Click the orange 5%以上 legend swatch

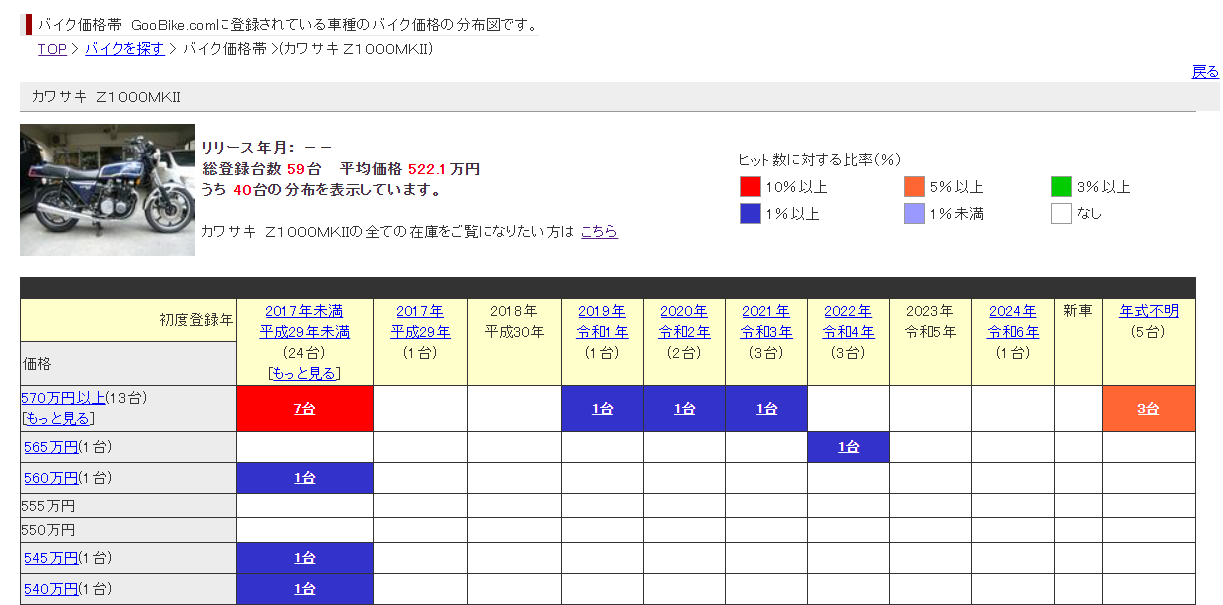click(x=914, y=186)
